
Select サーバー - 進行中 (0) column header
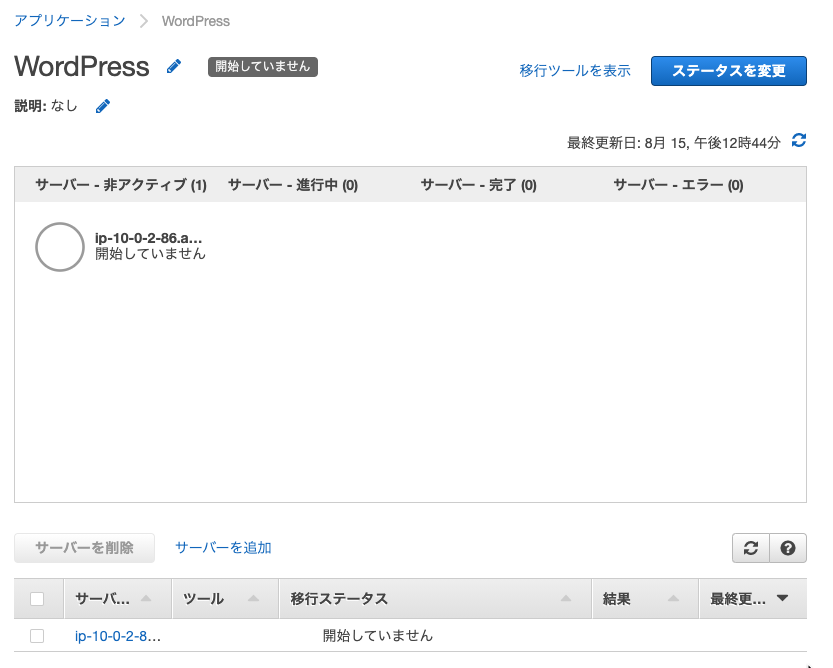pos(293,185)
